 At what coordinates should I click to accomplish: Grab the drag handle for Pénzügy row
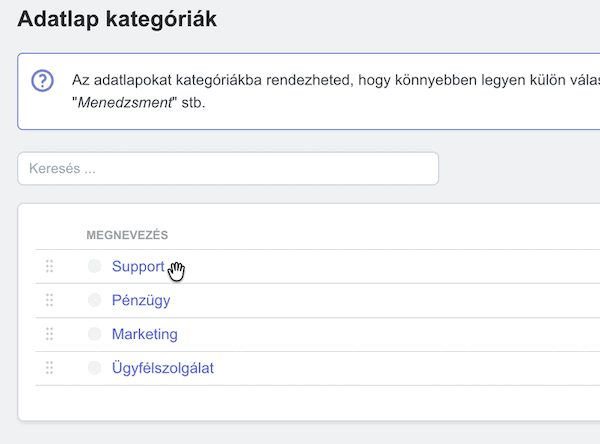[49, 300]
